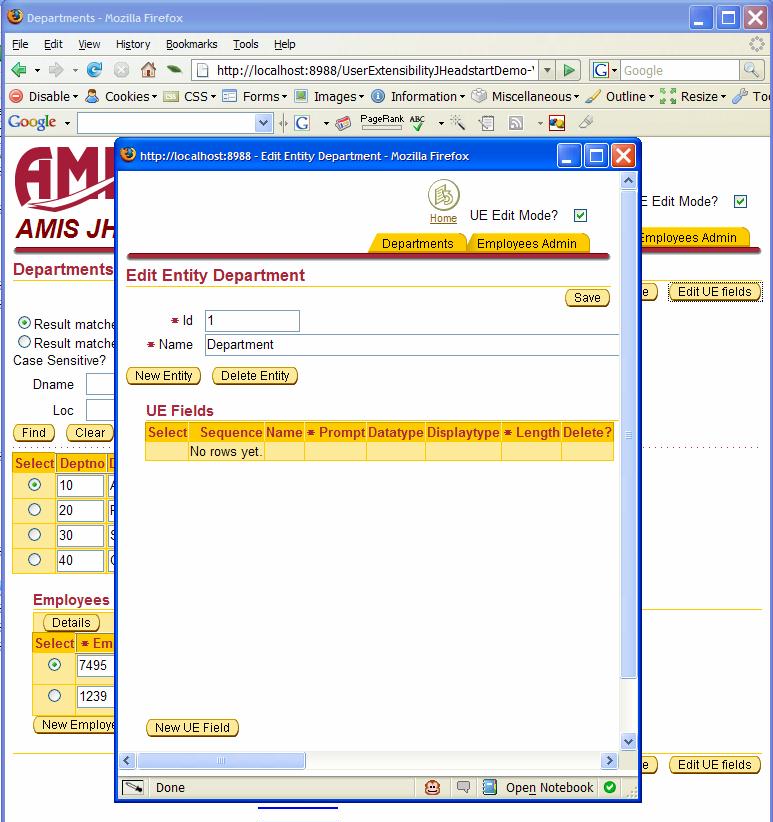
Task: Click the top Edit UE fields button in Departments window
Action: (714, 292)
